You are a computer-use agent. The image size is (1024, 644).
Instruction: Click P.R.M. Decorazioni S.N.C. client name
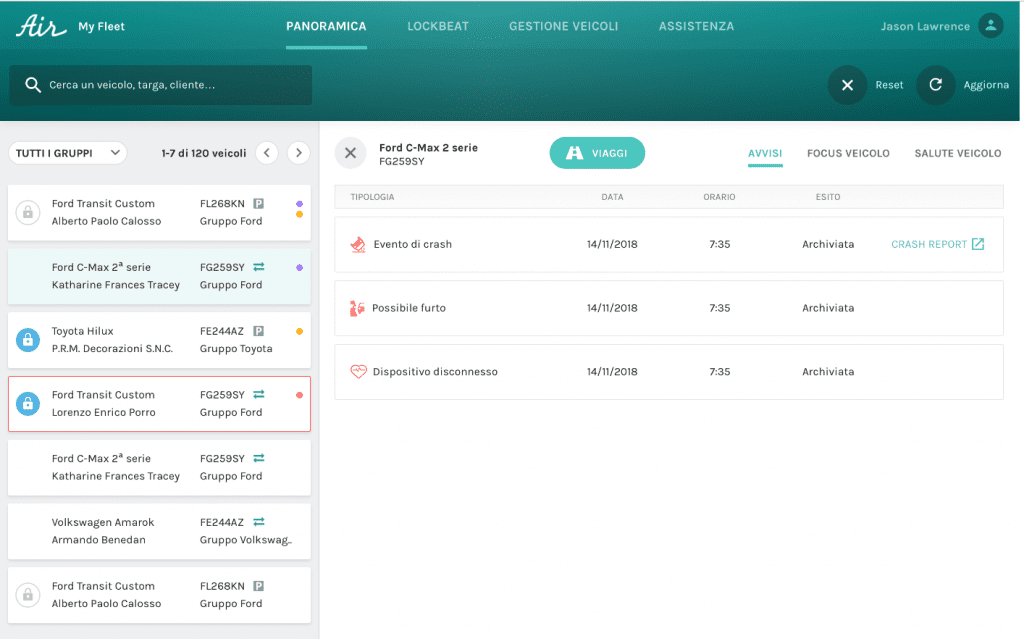click(x=112, y=349)
